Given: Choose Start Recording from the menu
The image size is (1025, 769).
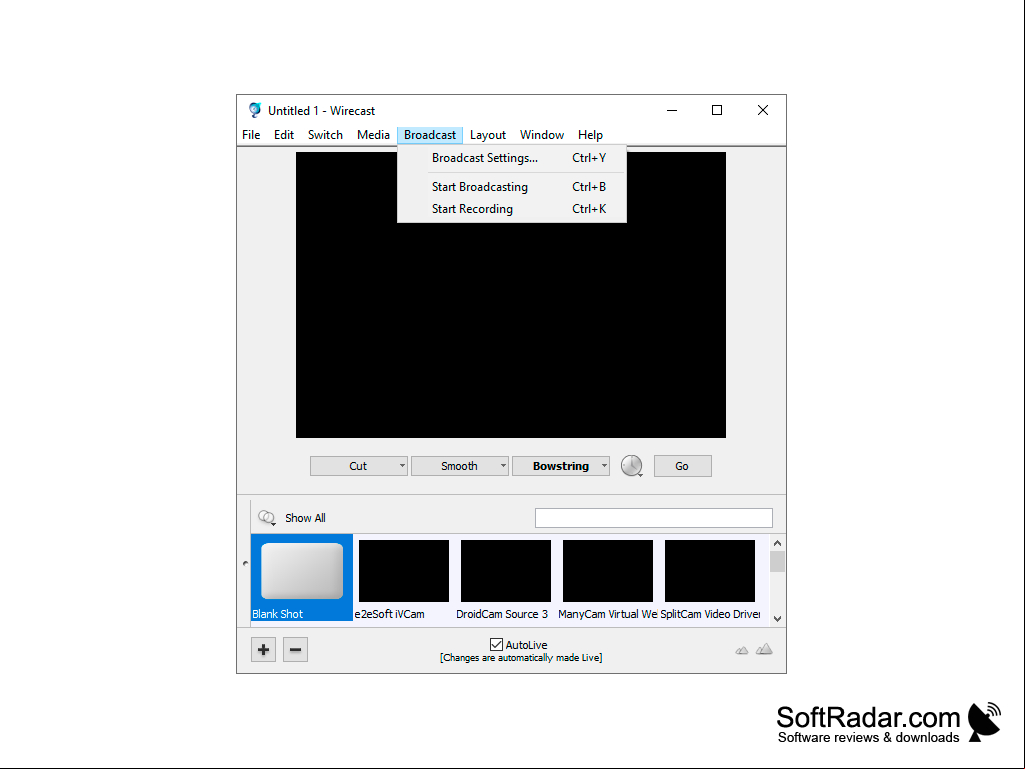Looking at the screenshot, I should 512,209.
